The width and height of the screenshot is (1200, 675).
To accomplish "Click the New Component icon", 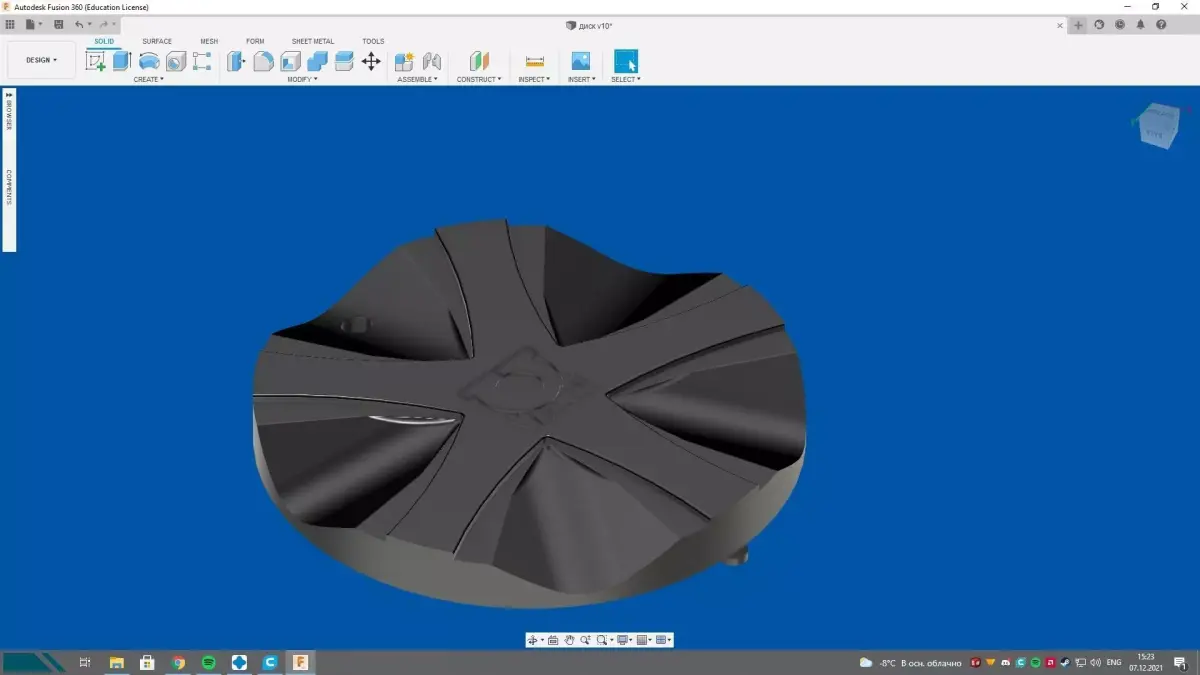I will click(x=405, y=61).
